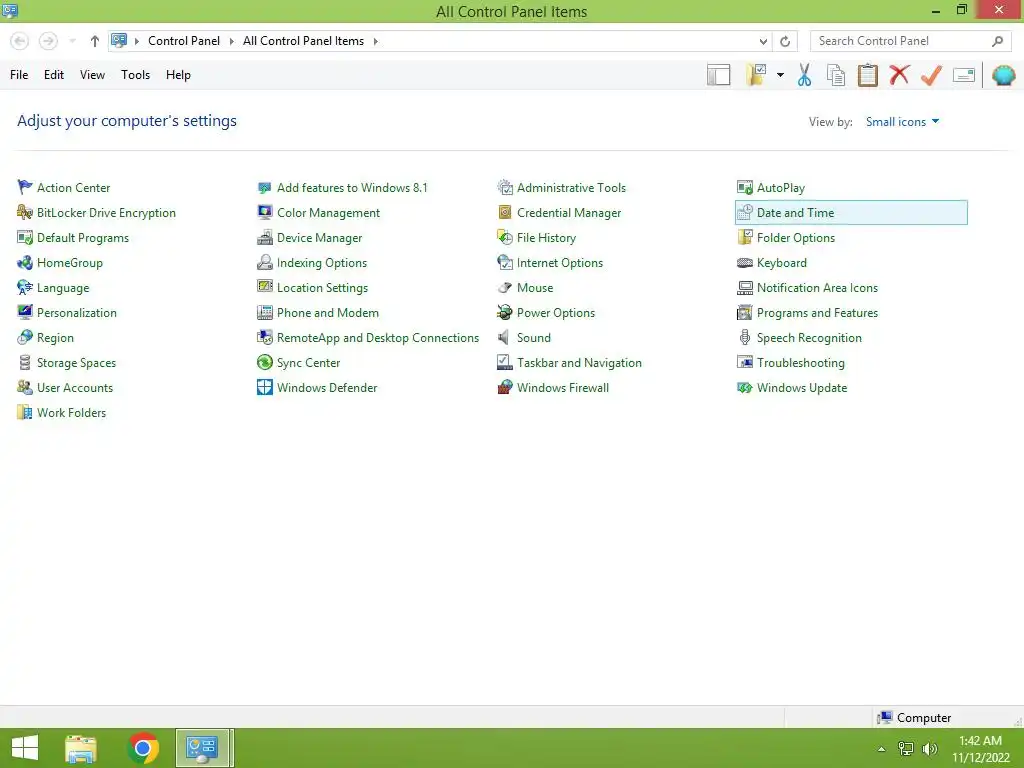The width and height of the screenshot is (1024, 768).
Task: Open the Personalization link
Action: point(76,313)
